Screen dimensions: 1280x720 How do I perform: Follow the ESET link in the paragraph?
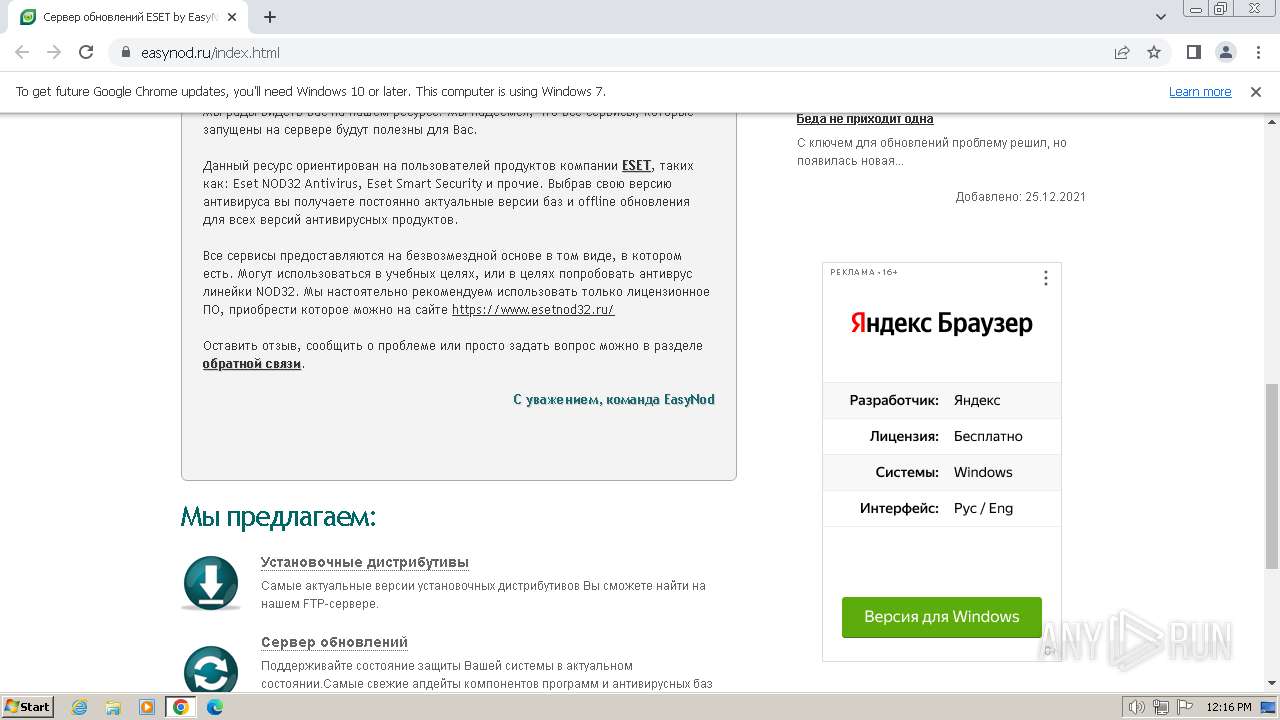637,165
